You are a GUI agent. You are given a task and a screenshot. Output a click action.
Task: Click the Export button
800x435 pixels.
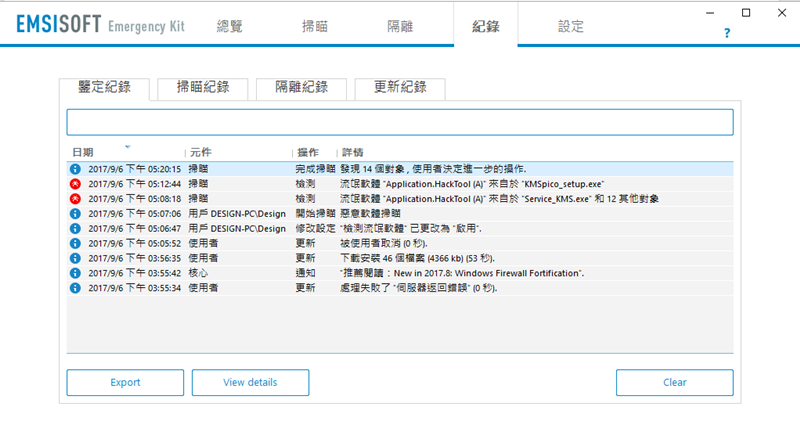pos(125,382)
